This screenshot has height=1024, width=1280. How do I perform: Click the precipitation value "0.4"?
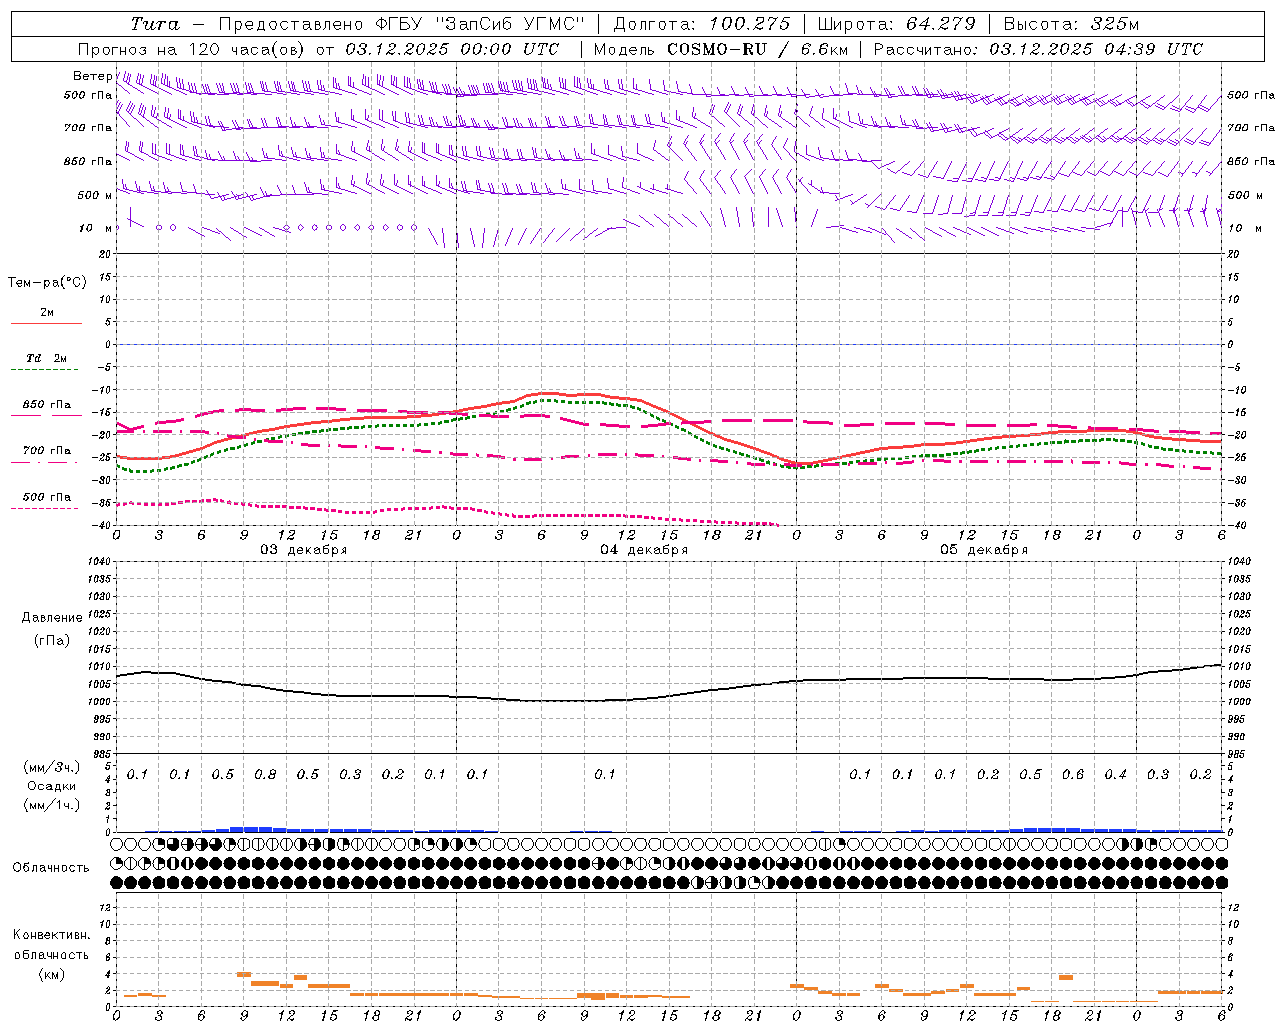tap(1116, 775)
